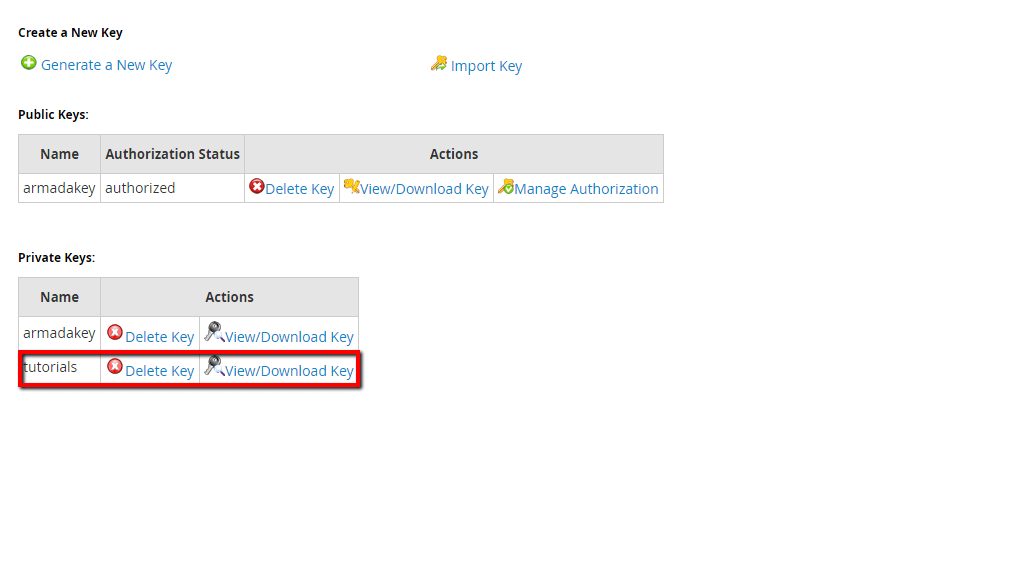This screenshot has height=576, width=1024.
Task: Click the Import Key key icon
Action: click(x=439, y=63)
